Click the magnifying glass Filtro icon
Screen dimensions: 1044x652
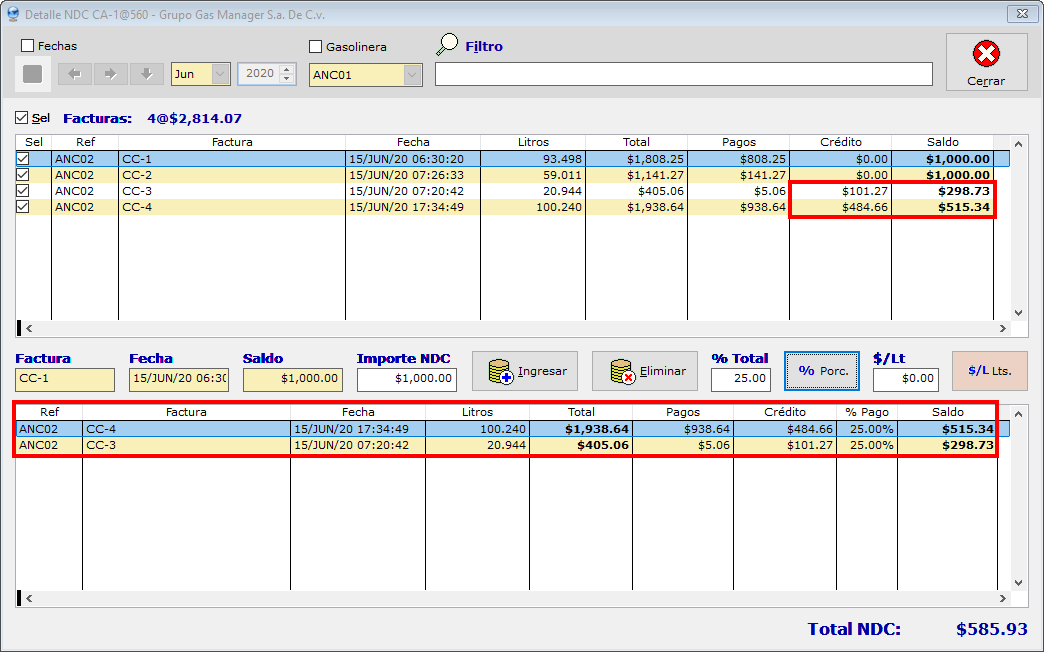448,45
